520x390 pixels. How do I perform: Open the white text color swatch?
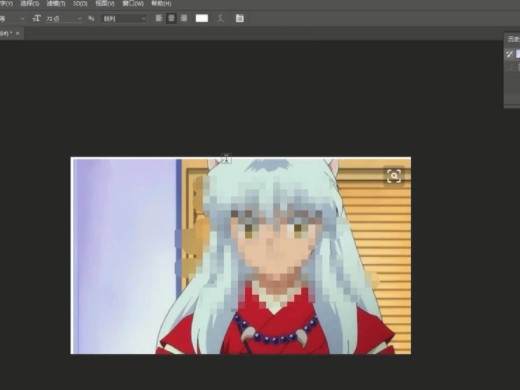(x=202, y=18)
